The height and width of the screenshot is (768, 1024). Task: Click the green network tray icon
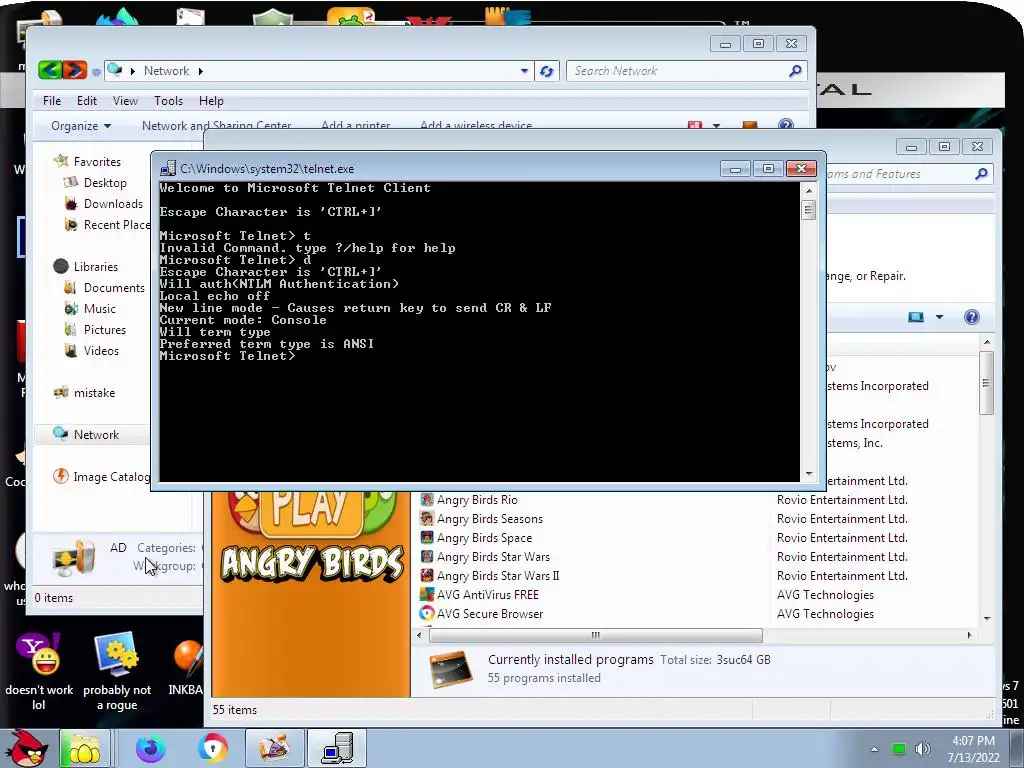[x=899, y=749]
